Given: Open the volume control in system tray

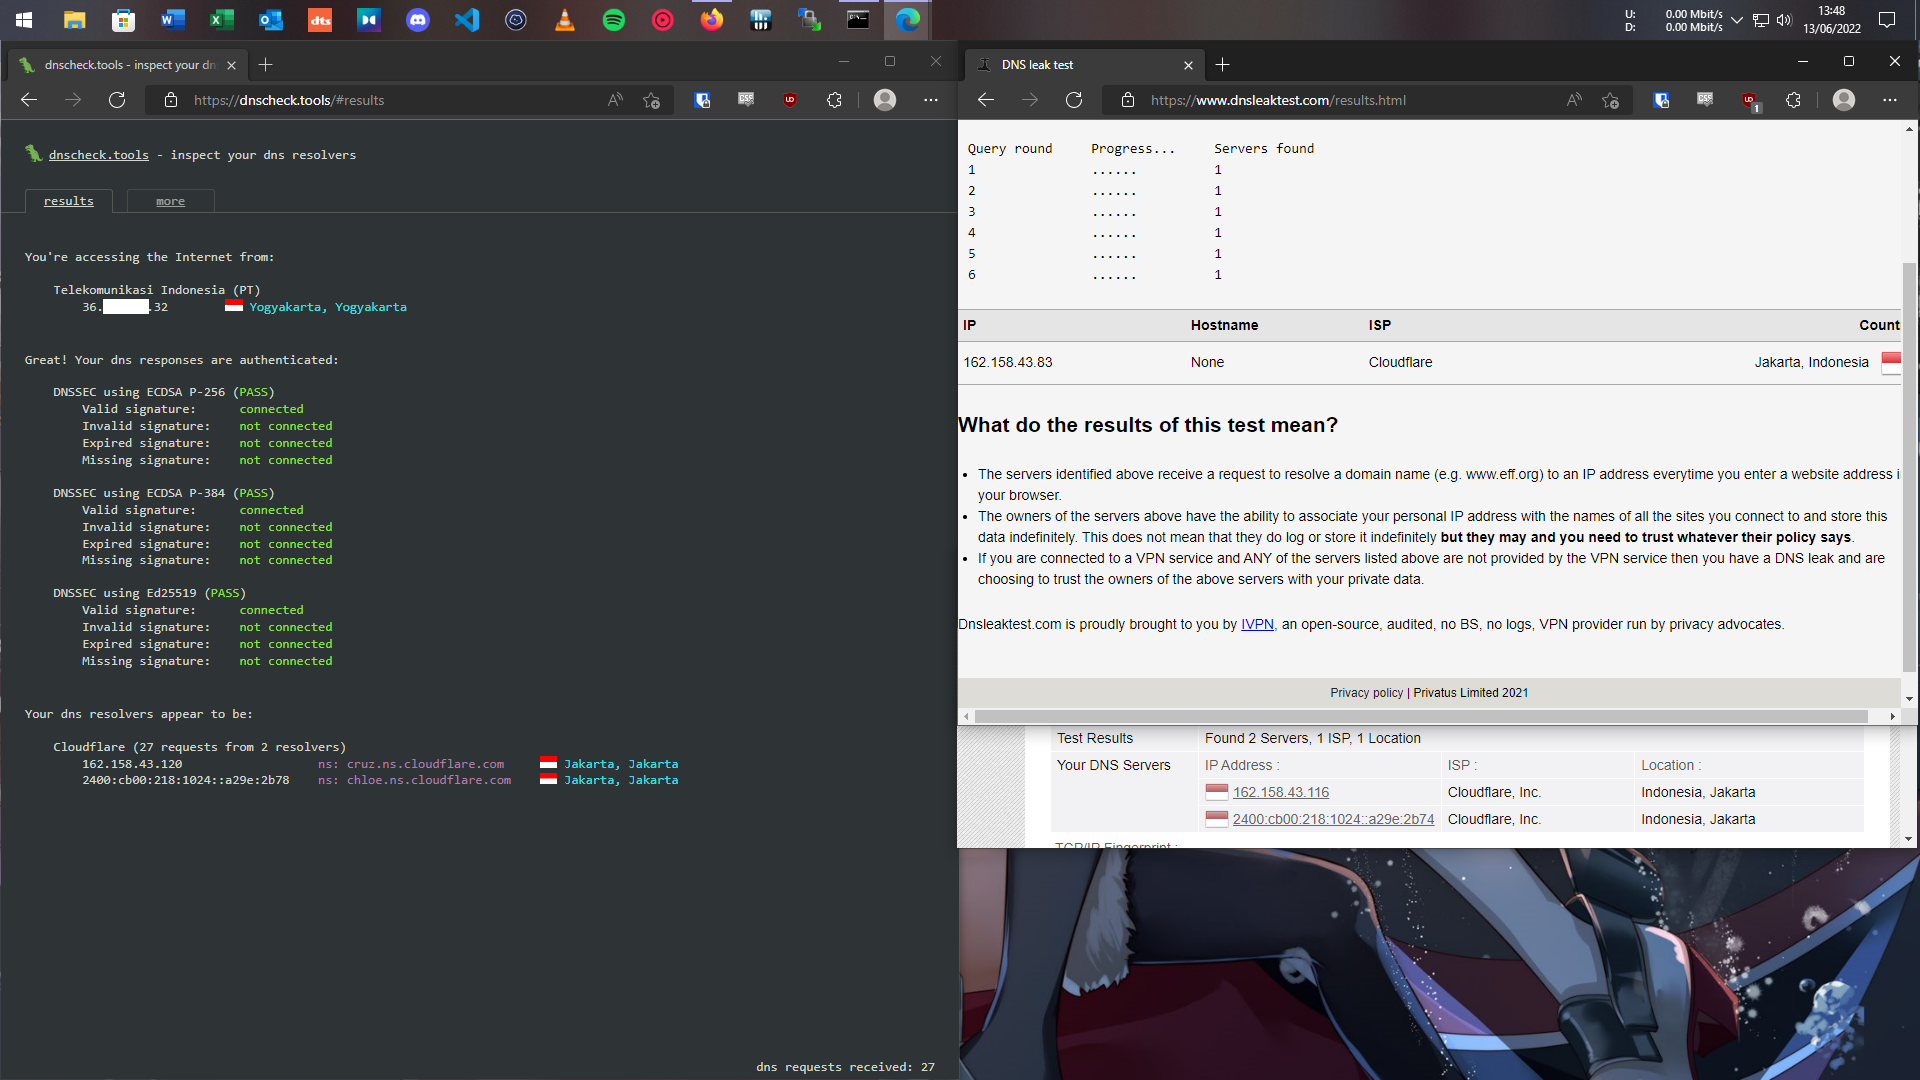Looking at the screenshot, I should pos(1784,20).
